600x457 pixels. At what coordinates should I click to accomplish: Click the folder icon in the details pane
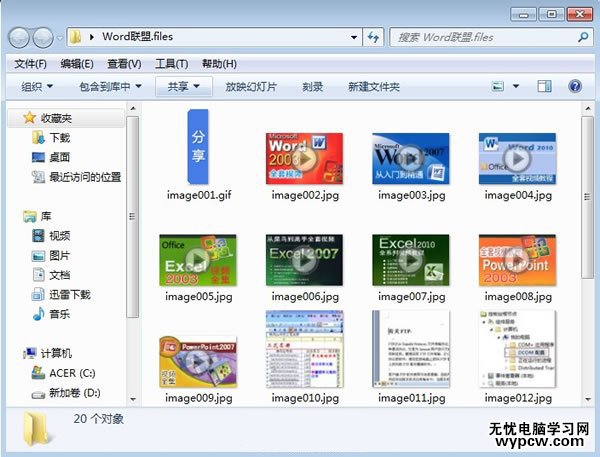point(36,429)
